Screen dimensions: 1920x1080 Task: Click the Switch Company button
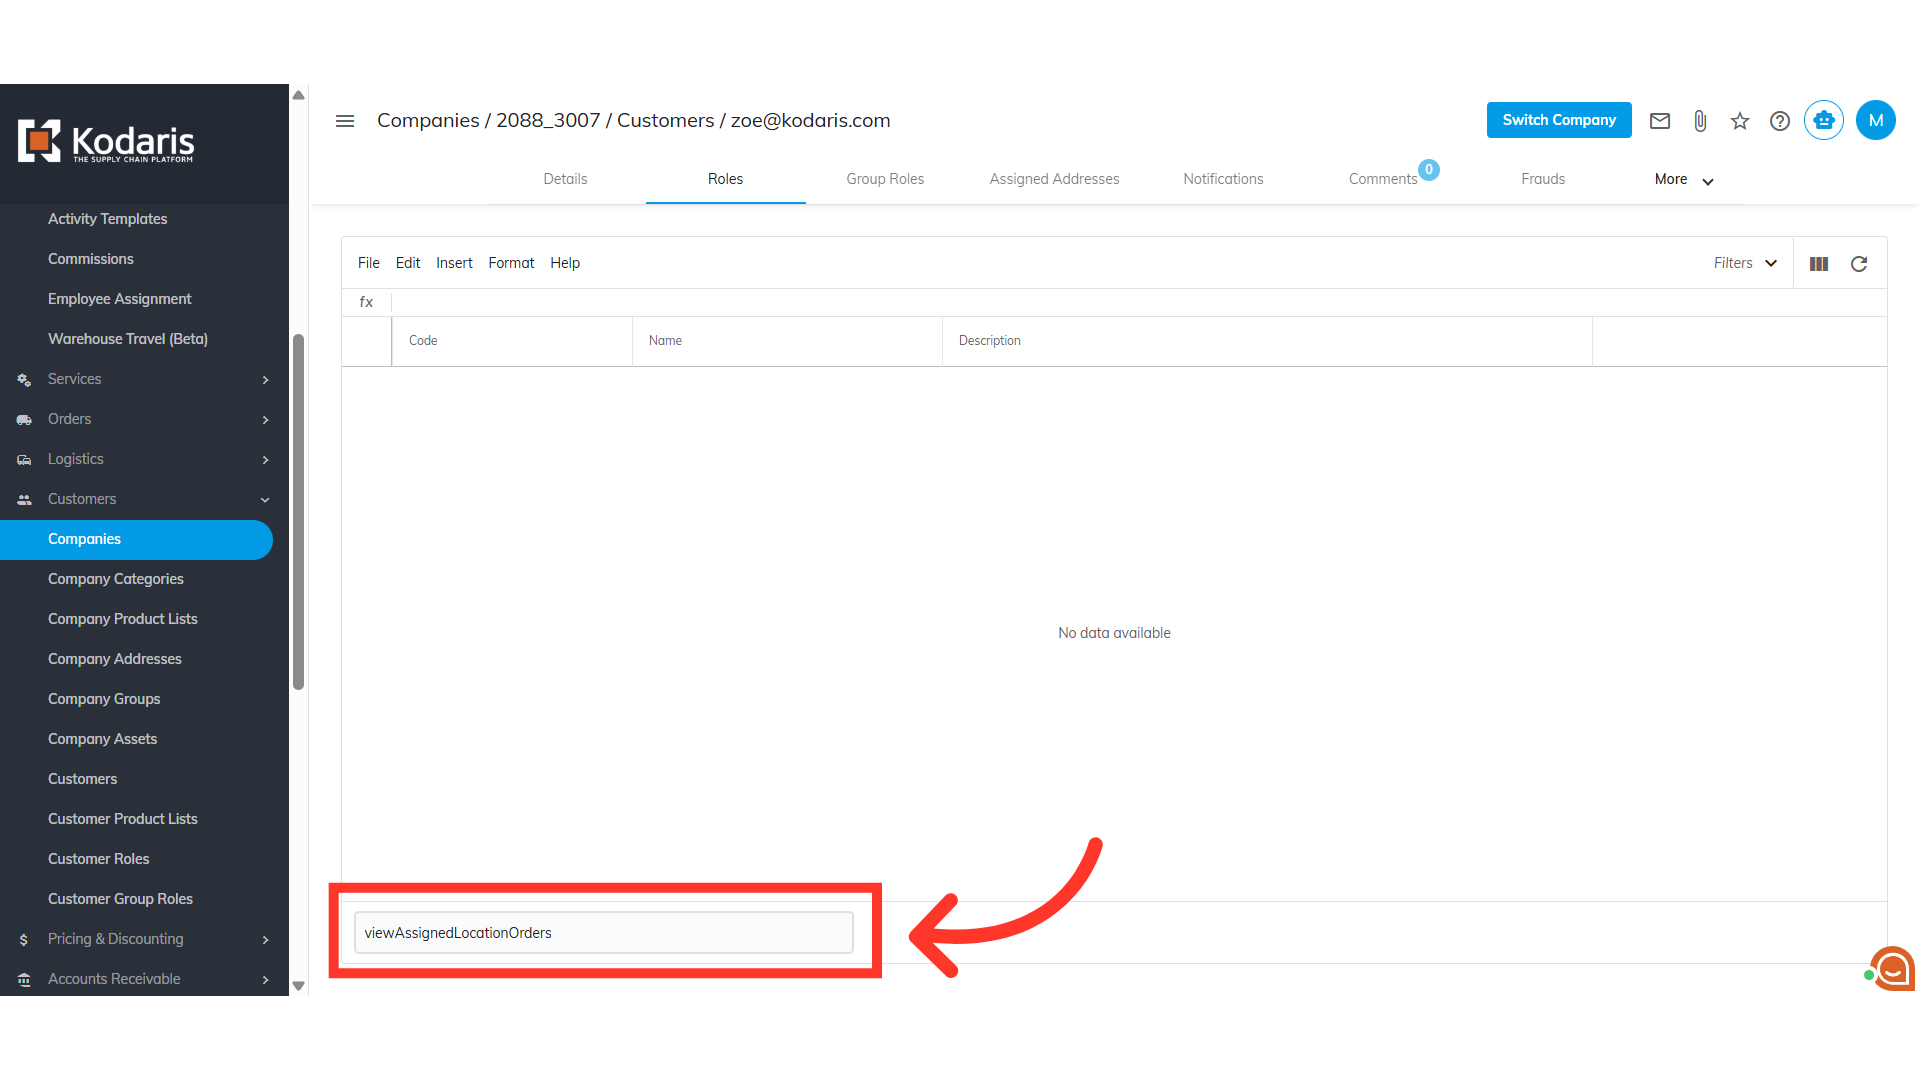1558,120
